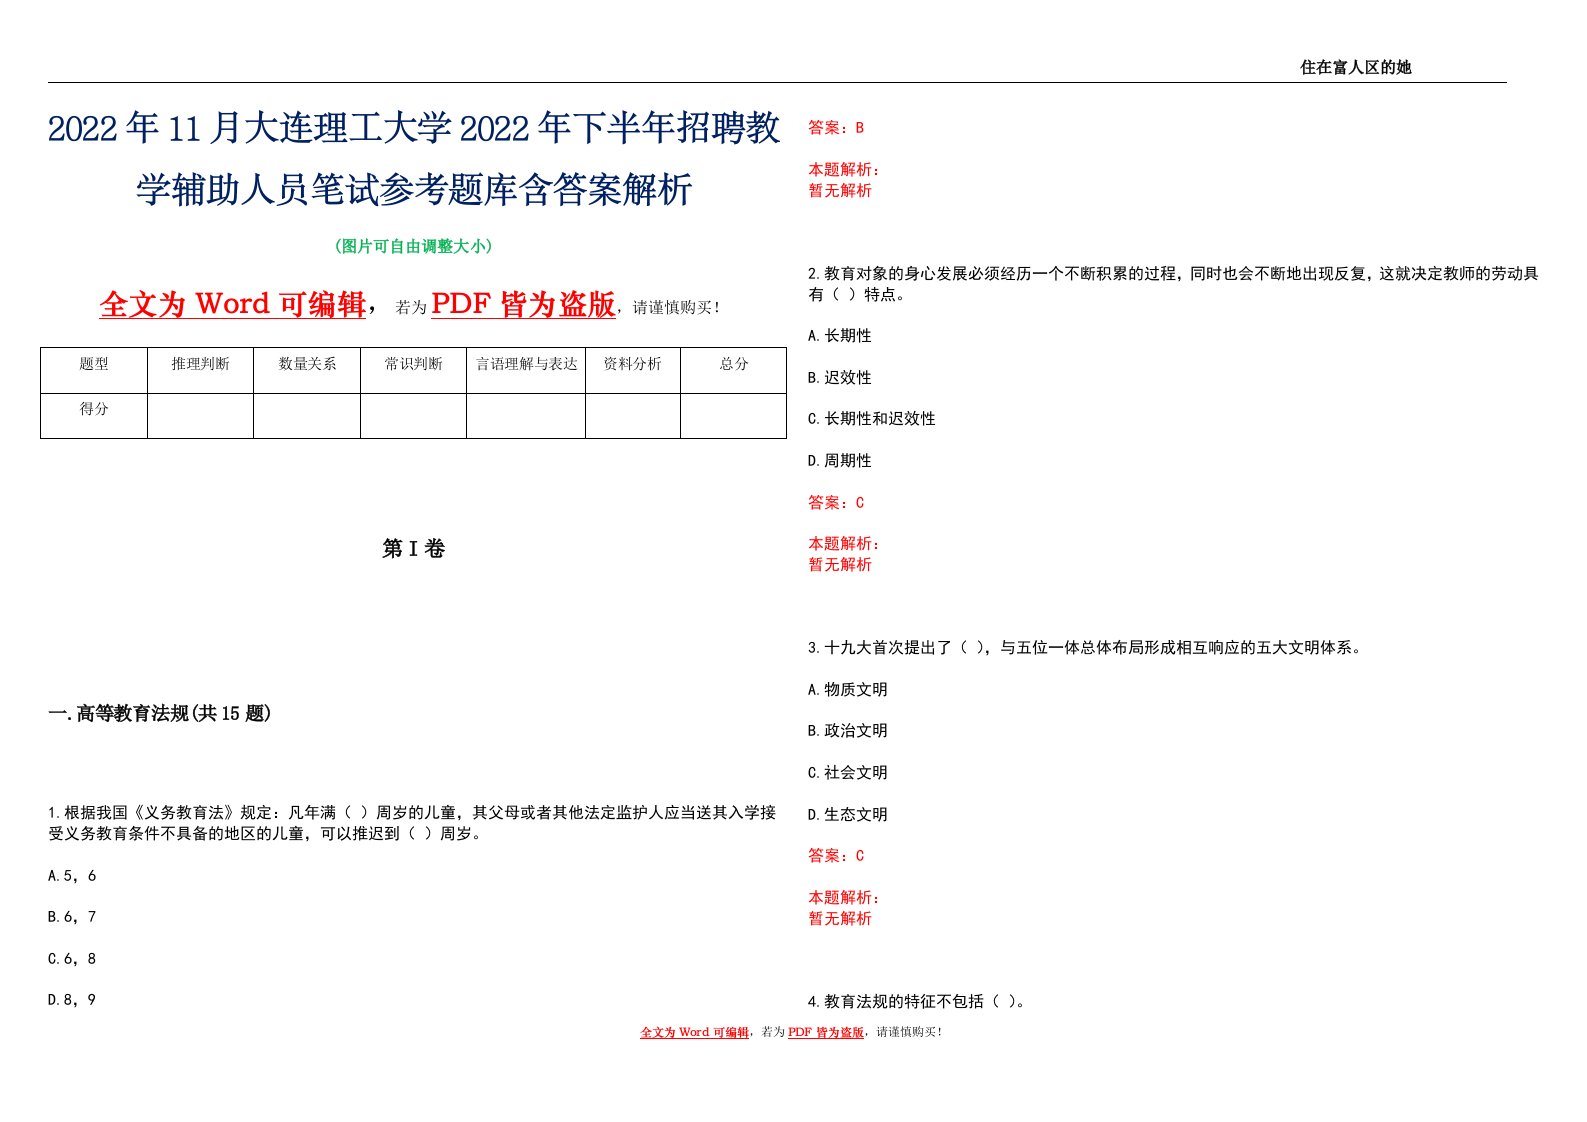This screenshot has height=1122, width=1587.
Task: Click the empty score cell under 总分
Action: click(x=734, y=416)
